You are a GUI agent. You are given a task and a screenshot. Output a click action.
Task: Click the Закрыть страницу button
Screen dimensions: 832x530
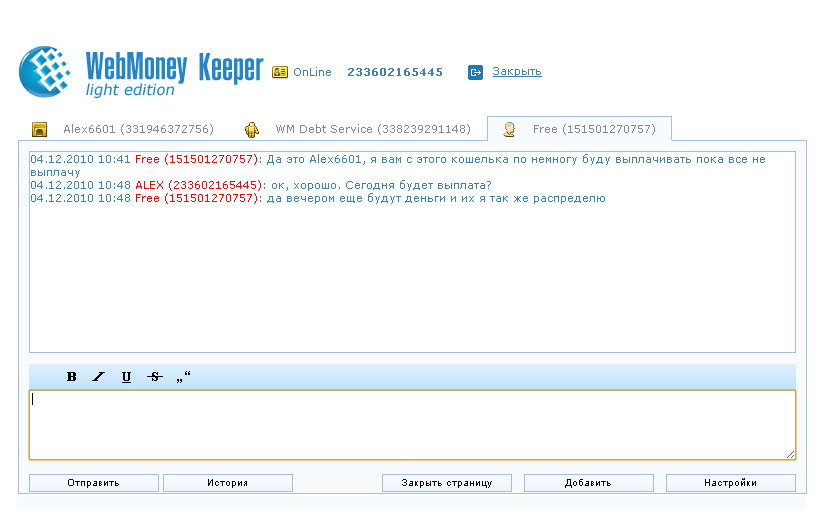447,483
